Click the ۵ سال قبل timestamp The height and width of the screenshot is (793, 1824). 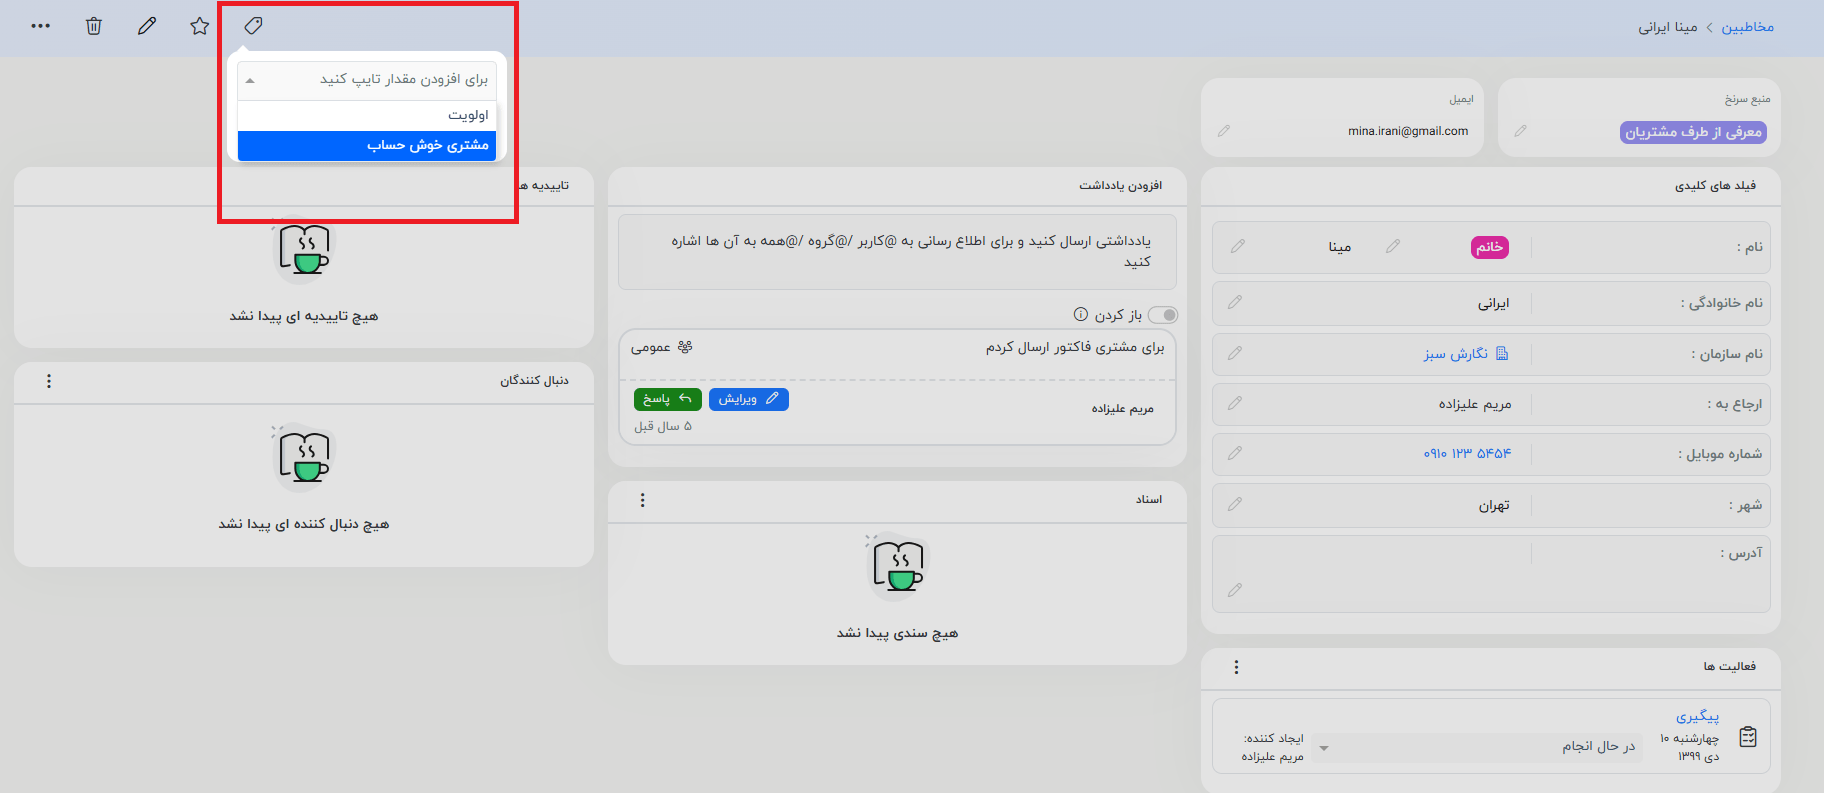click(662, 427)
